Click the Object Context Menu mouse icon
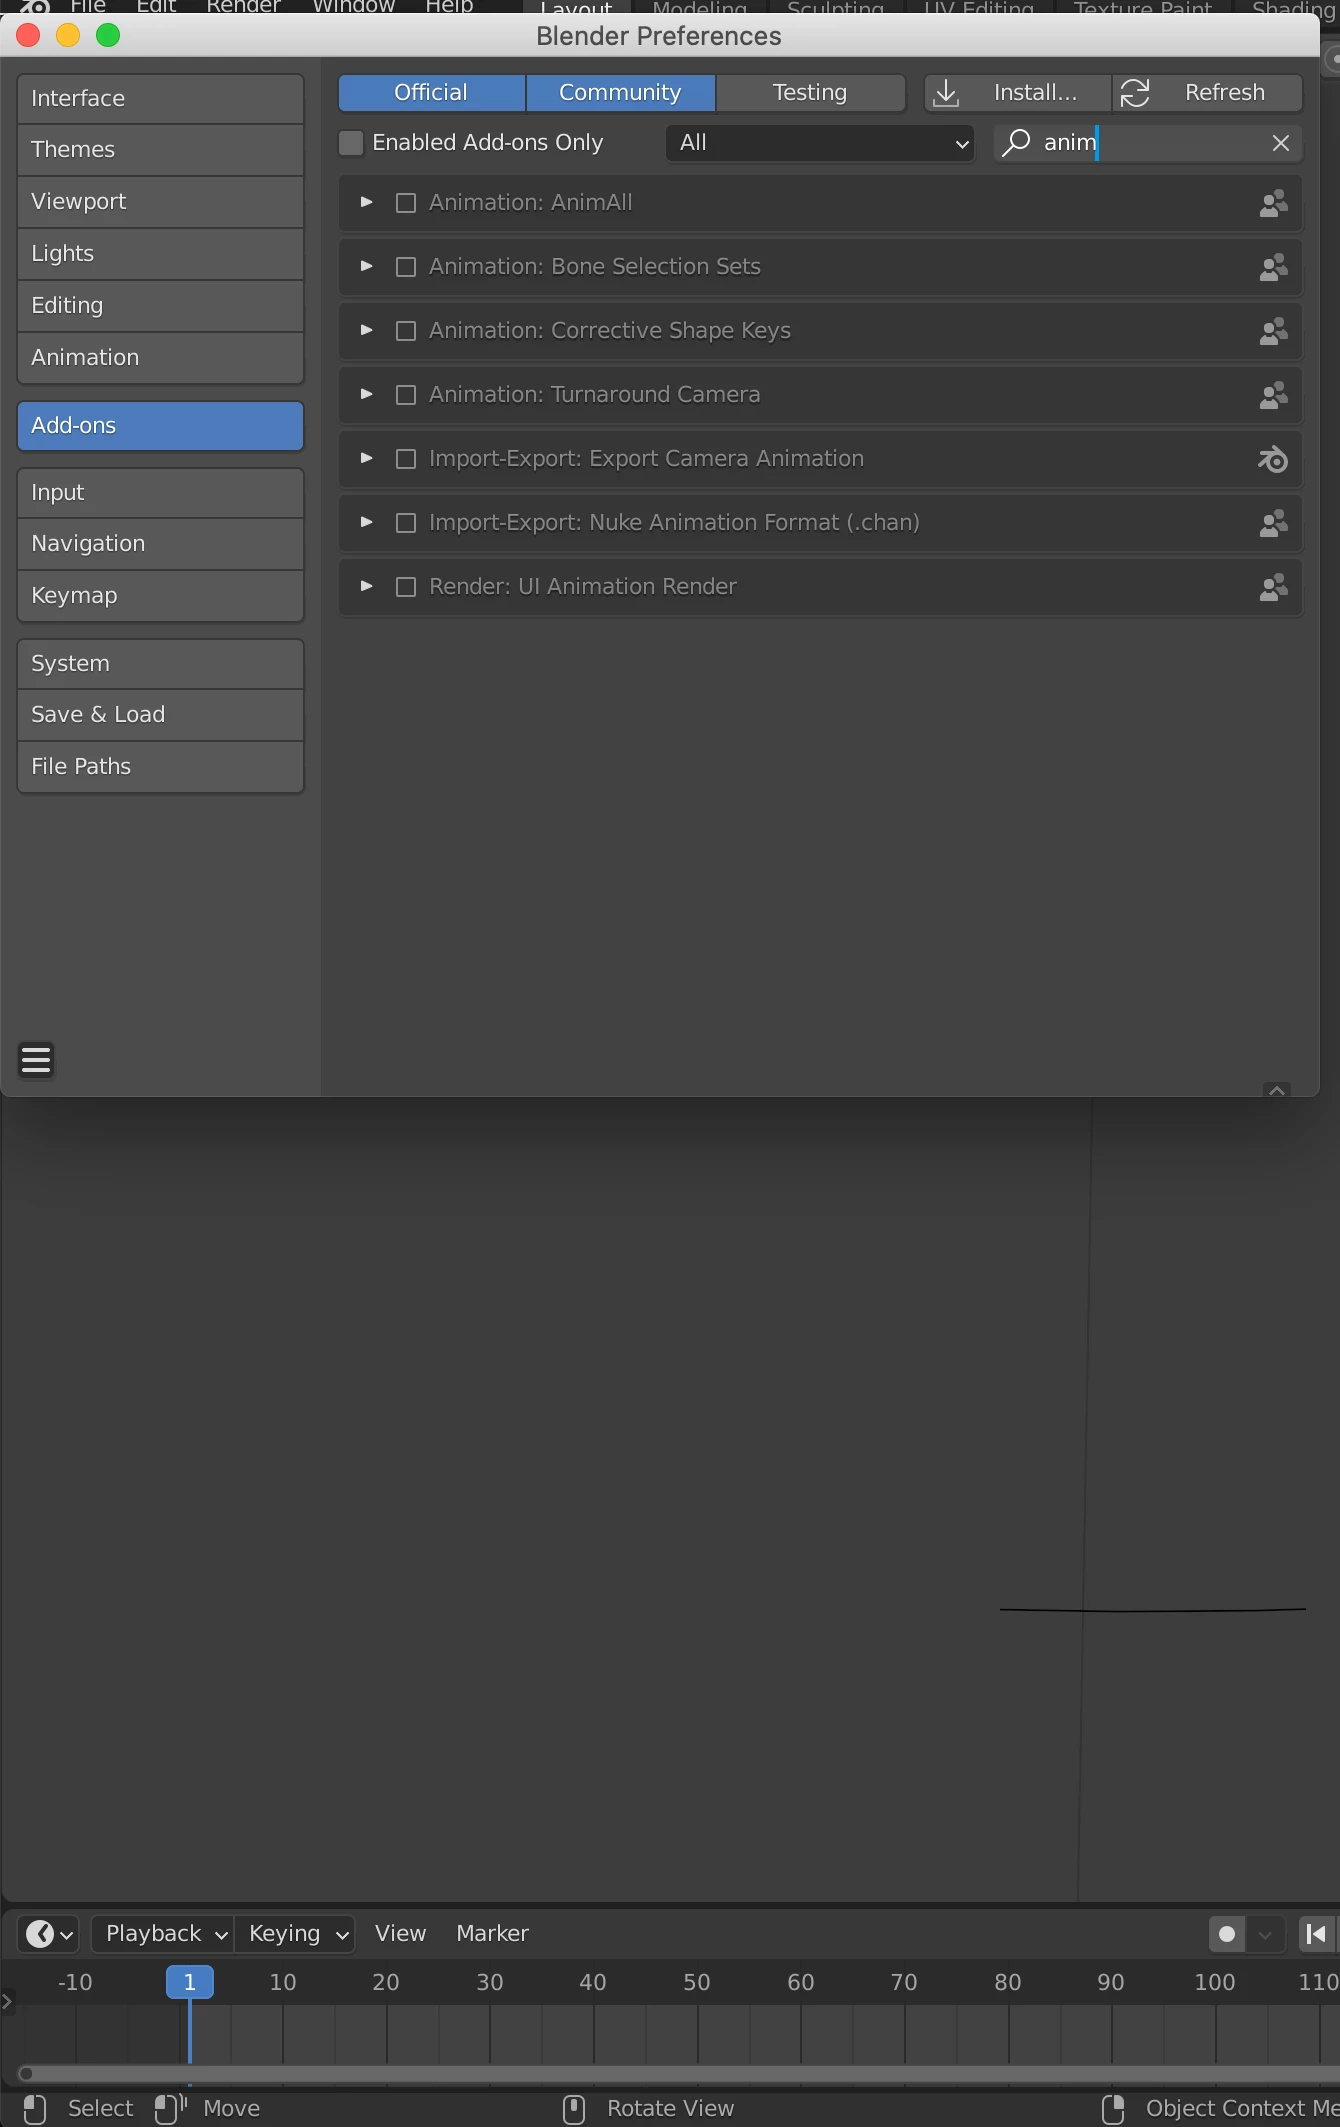 (x=1113, y=2108)
